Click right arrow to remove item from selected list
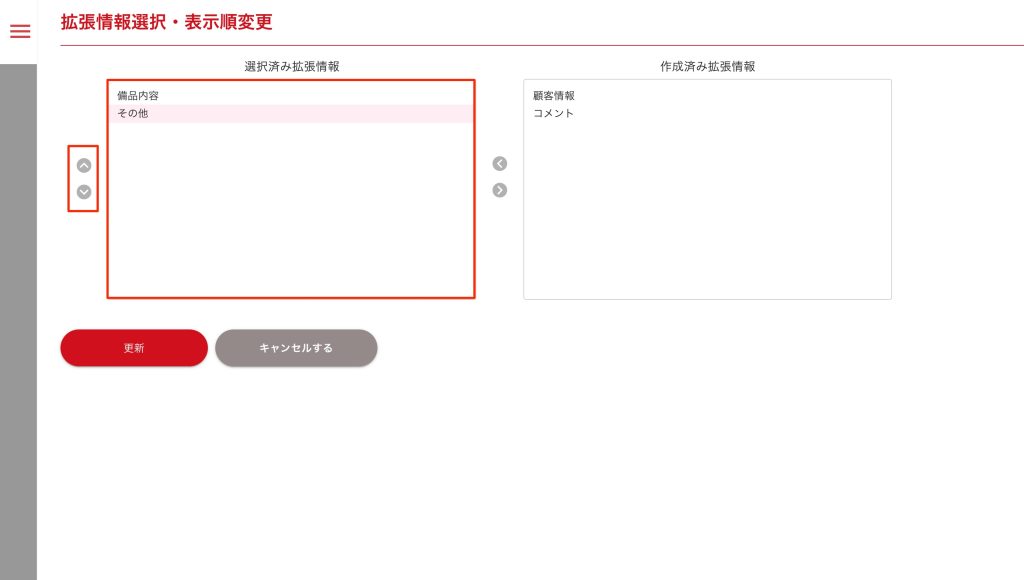The image size is (1024, 580). 500,190
